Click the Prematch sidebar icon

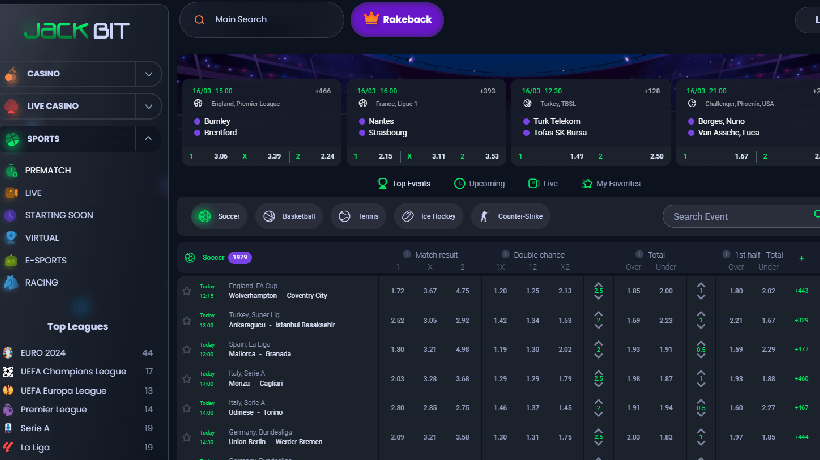pyautogui.click(x=11, y=171)
